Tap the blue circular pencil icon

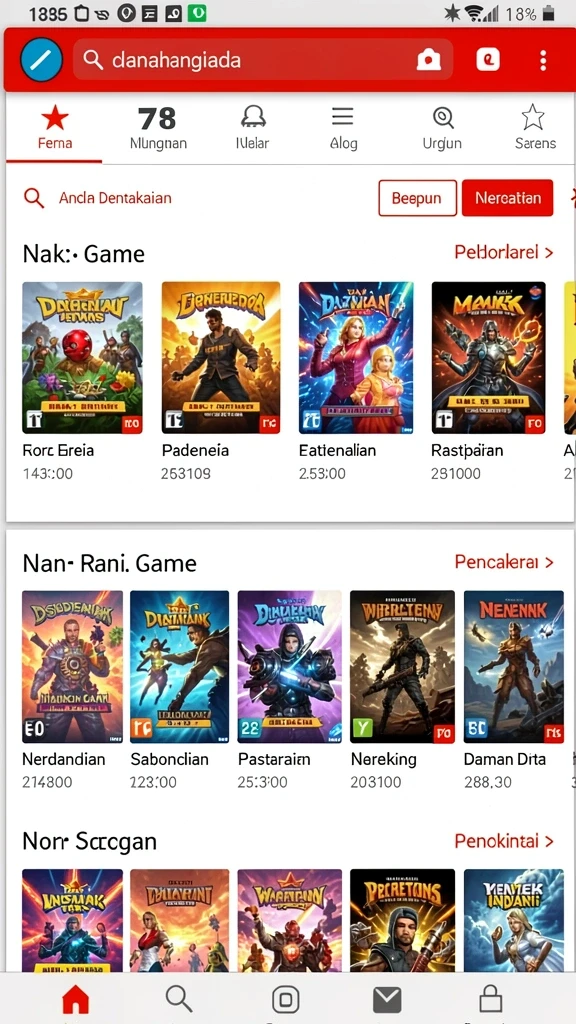(41, 60)
